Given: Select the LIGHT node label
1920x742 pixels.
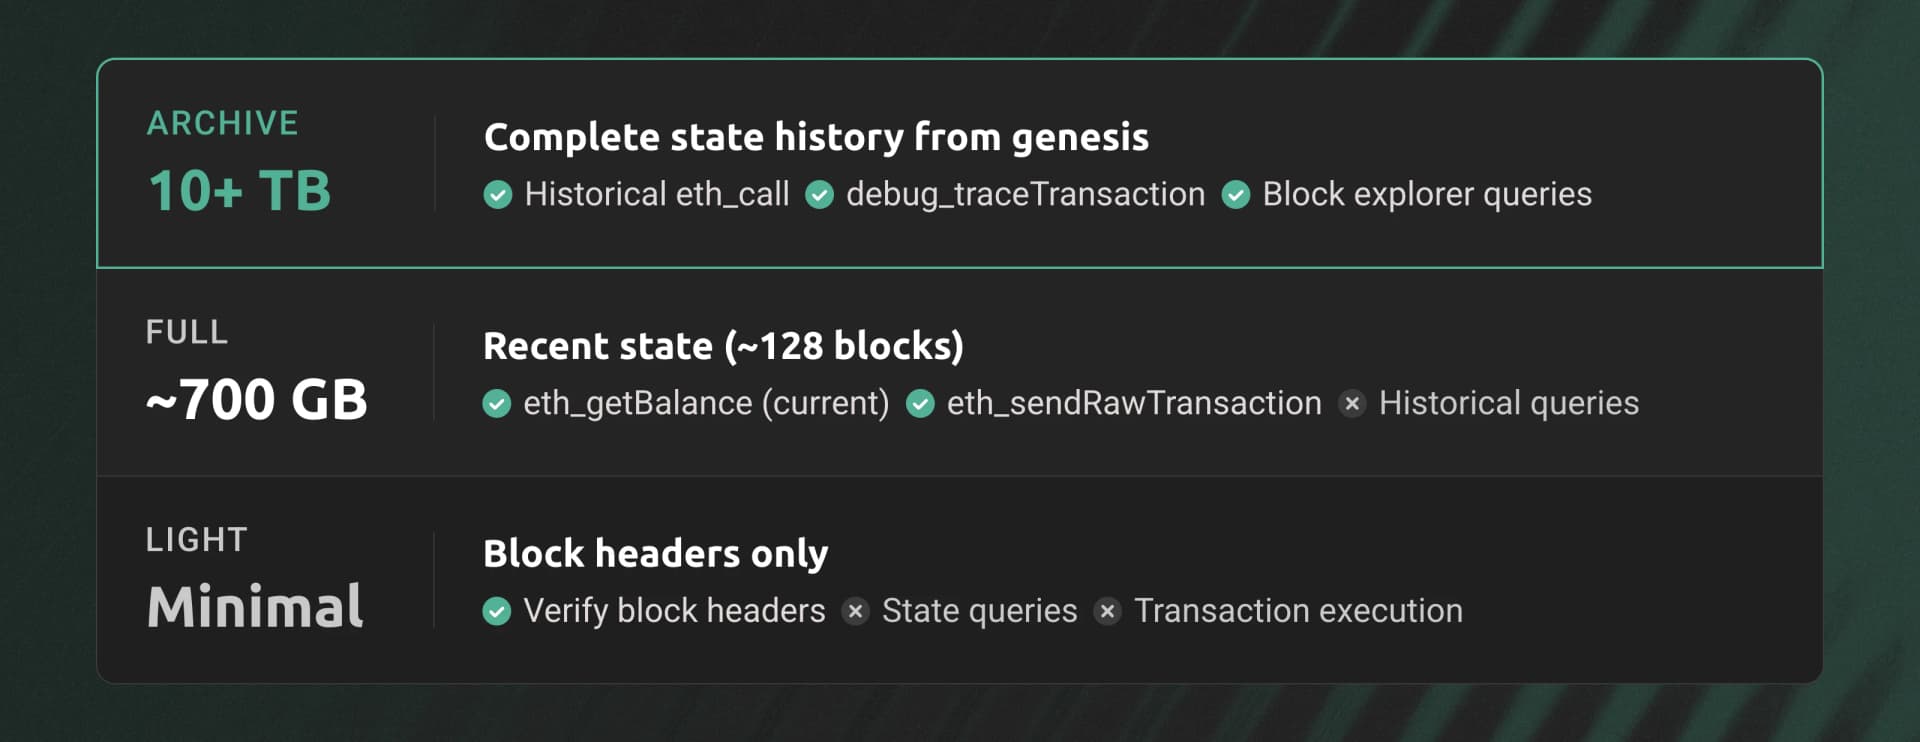Looking at the screenshot, I should pyautogui.click(x=196, y=540).
